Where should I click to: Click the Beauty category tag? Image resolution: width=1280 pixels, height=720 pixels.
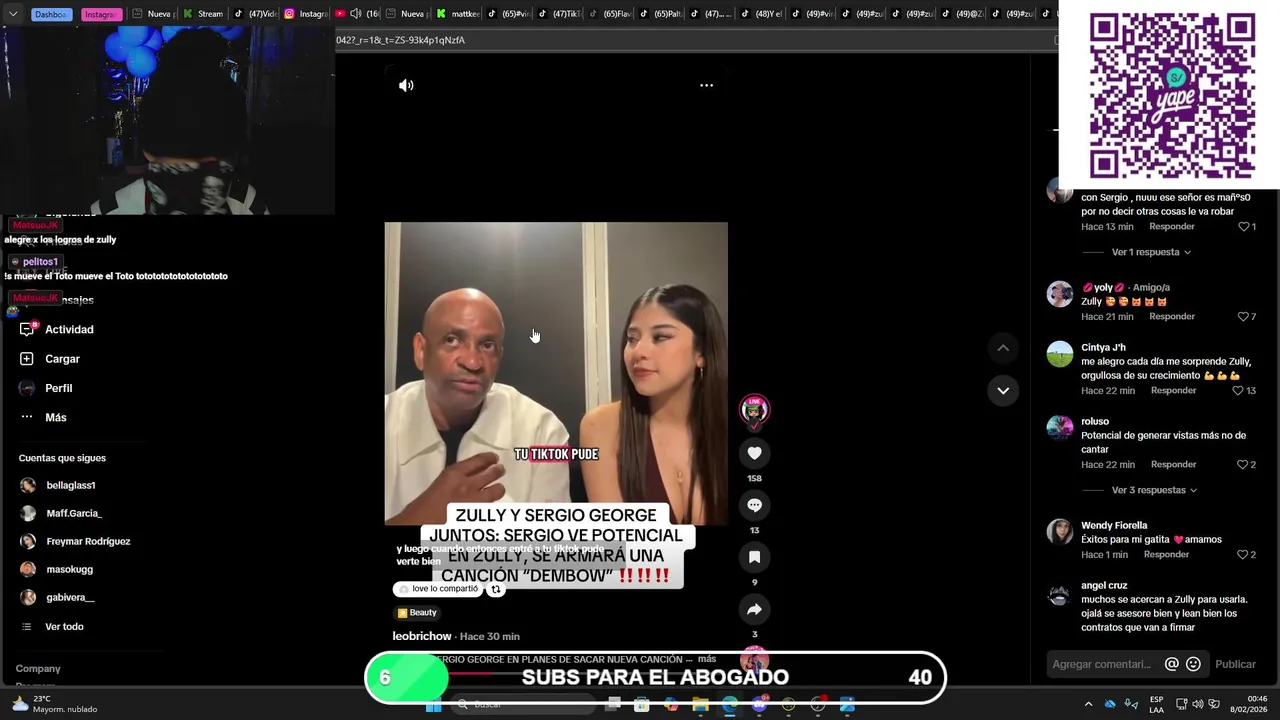click(417, 613)
